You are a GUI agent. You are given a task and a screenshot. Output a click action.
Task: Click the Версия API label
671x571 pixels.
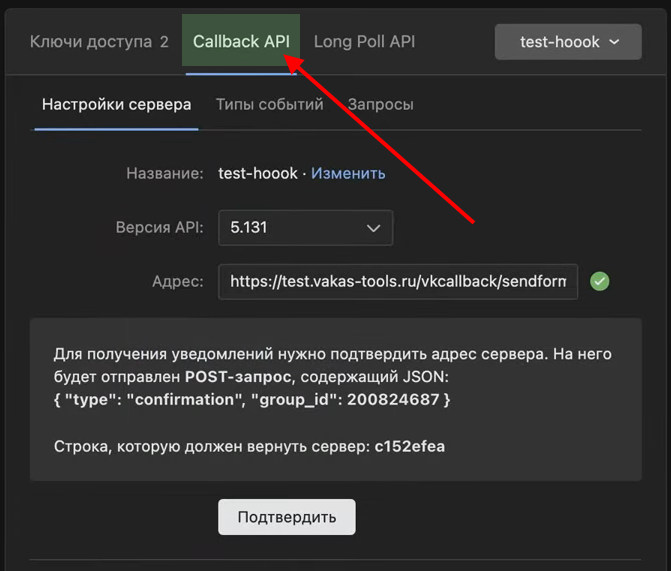[x=159, y=228]
